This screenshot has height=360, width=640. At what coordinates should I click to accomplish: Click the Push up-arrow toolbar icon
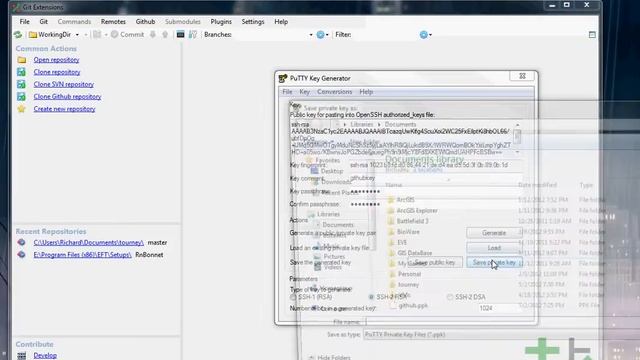tap(165, 35)
